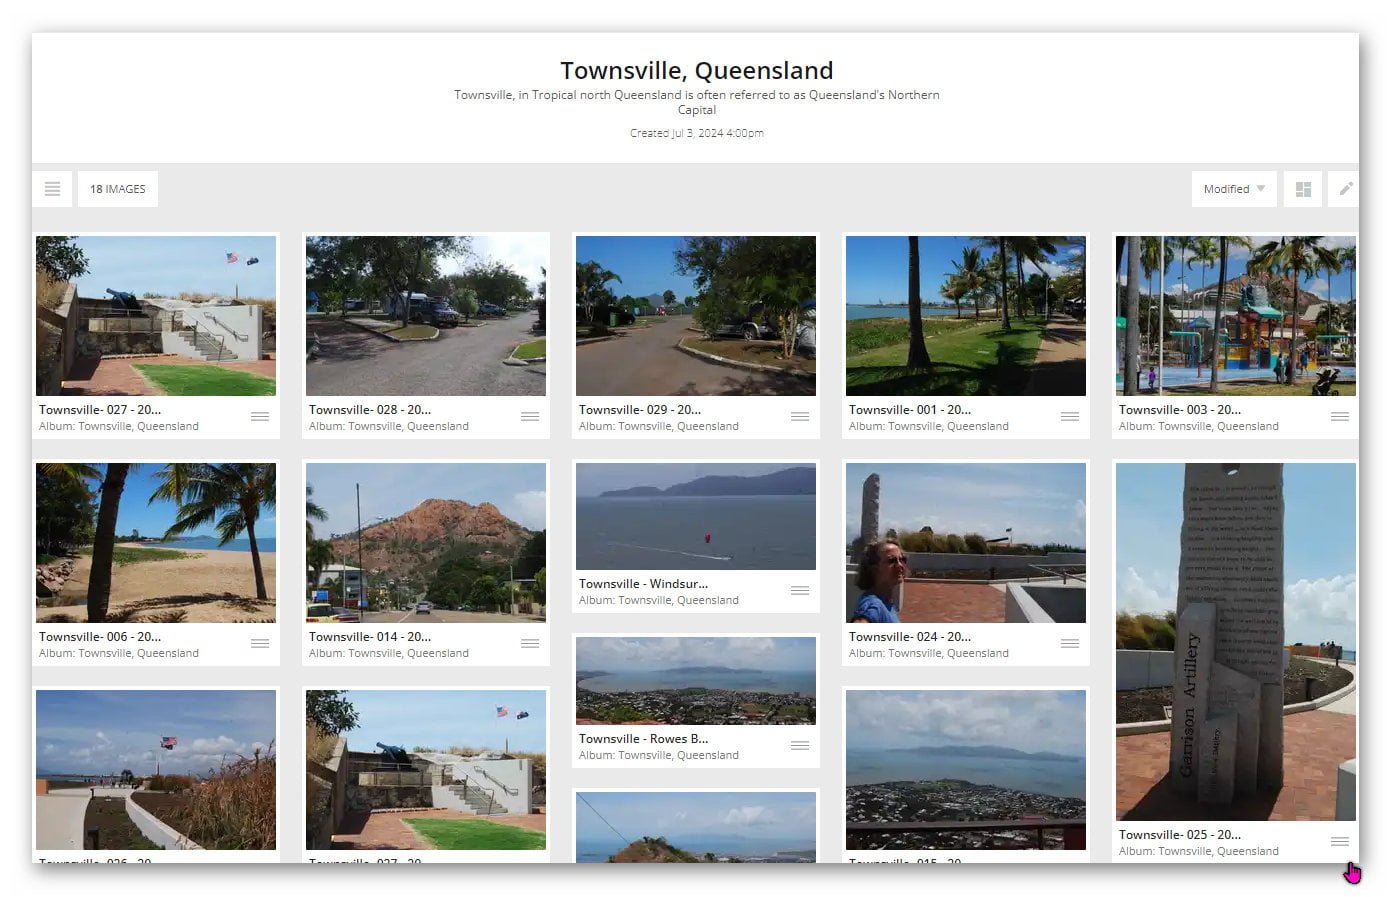Image resolution: width=1391 pixels, height=897 pixels.
Task: Click the album link under Townsville- 024
Action: pos(928,653)
